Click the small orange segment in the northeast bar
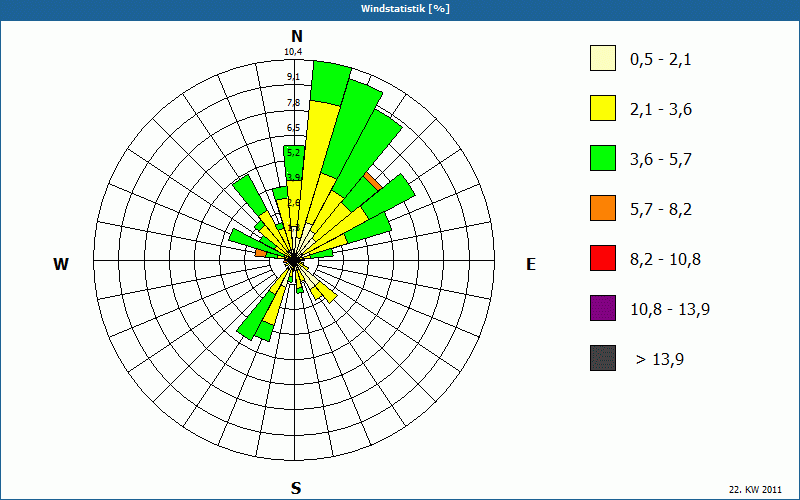 (x=373, y=182)
